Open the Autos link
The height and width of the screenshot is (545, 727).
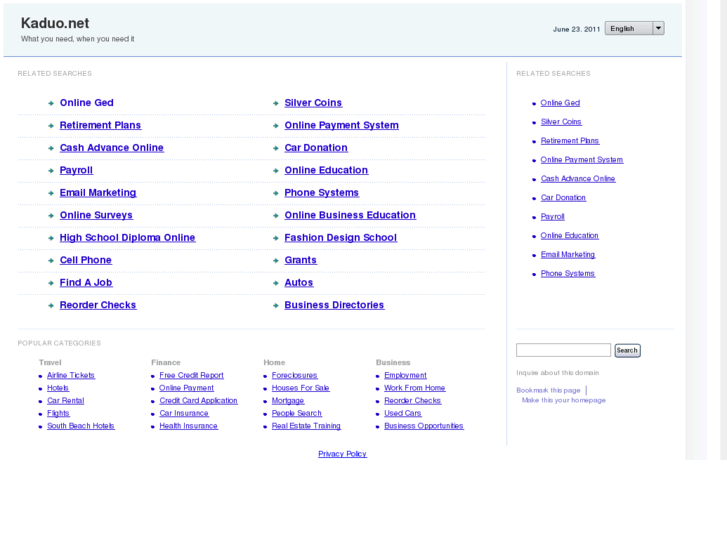click(x=299, y=282)
